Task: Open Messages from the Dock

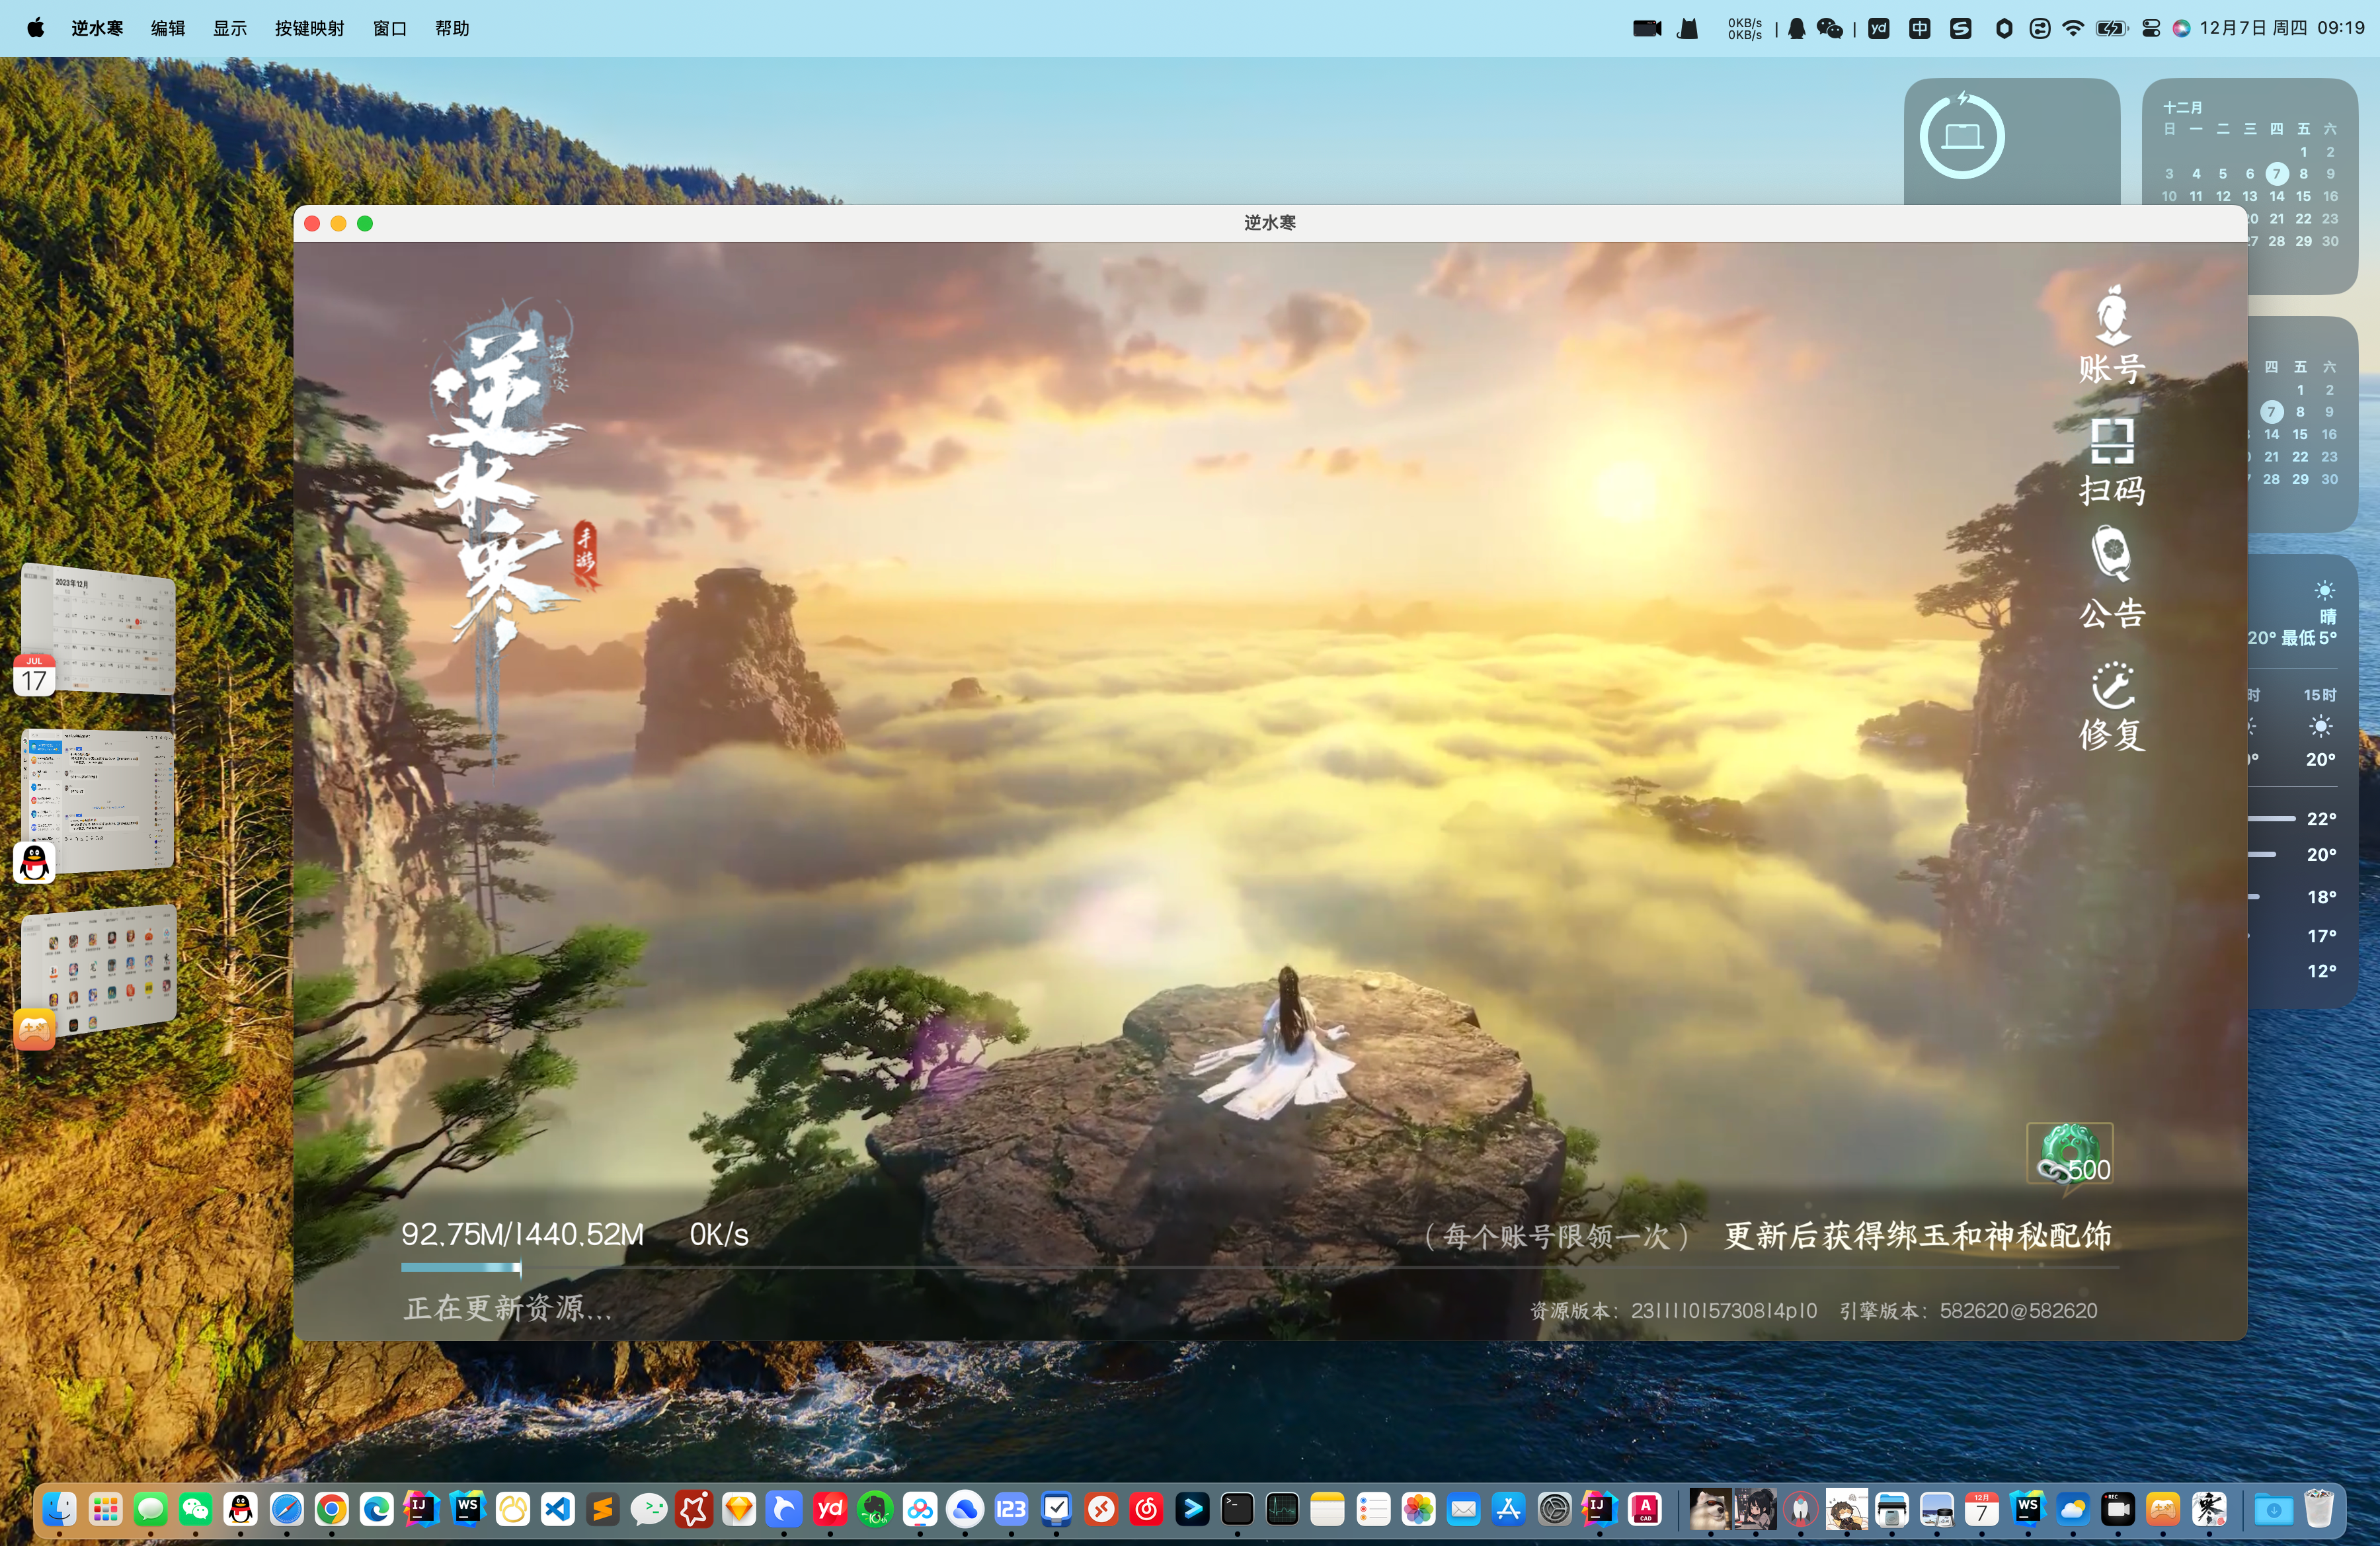Action: tap(150, 1508)
